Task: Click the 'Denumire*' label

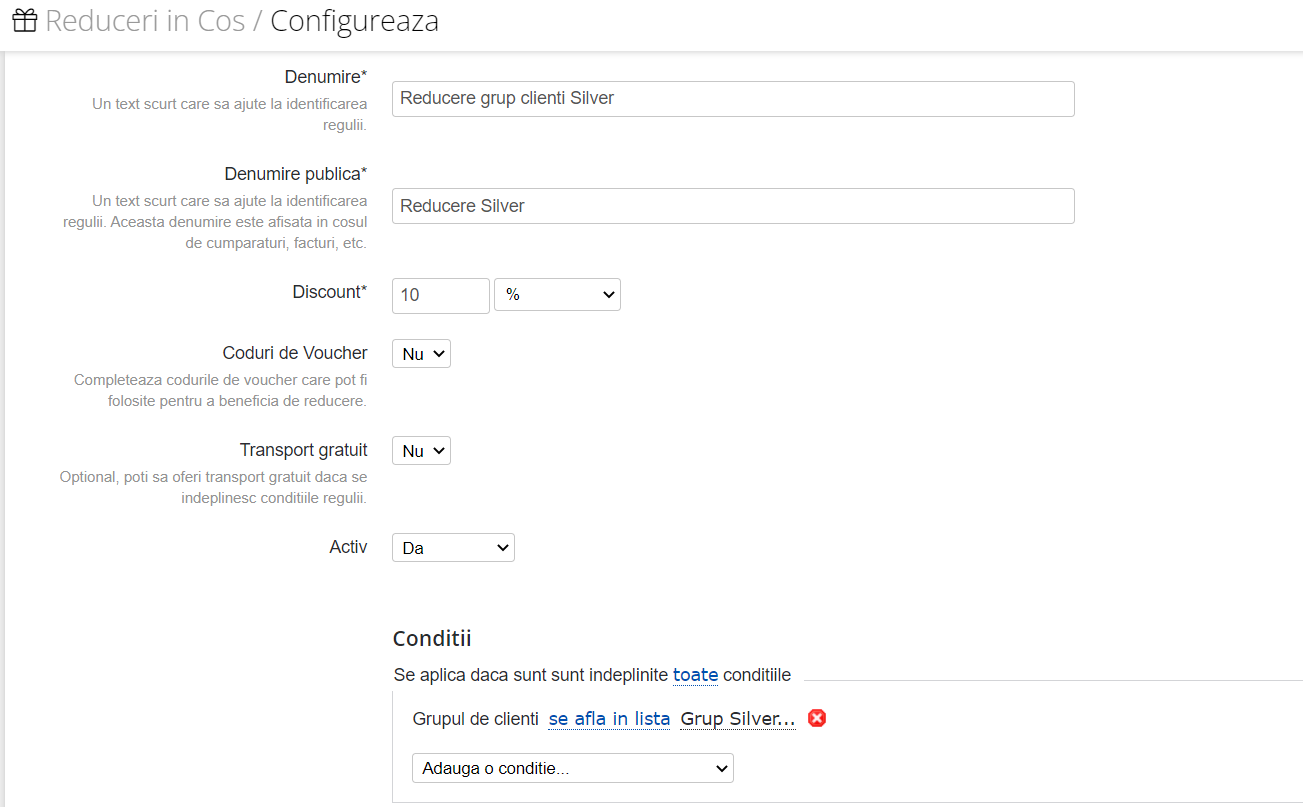Action: pos(326,77)
